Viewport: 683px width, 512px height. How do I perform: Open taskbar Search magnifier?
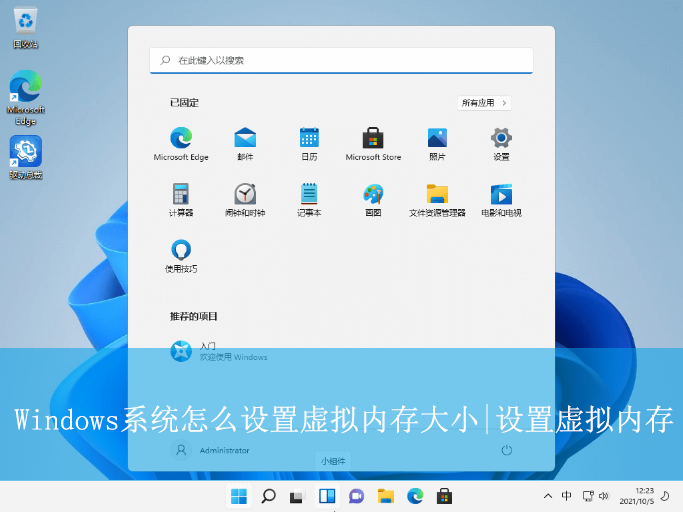click(x=268, y=496)
